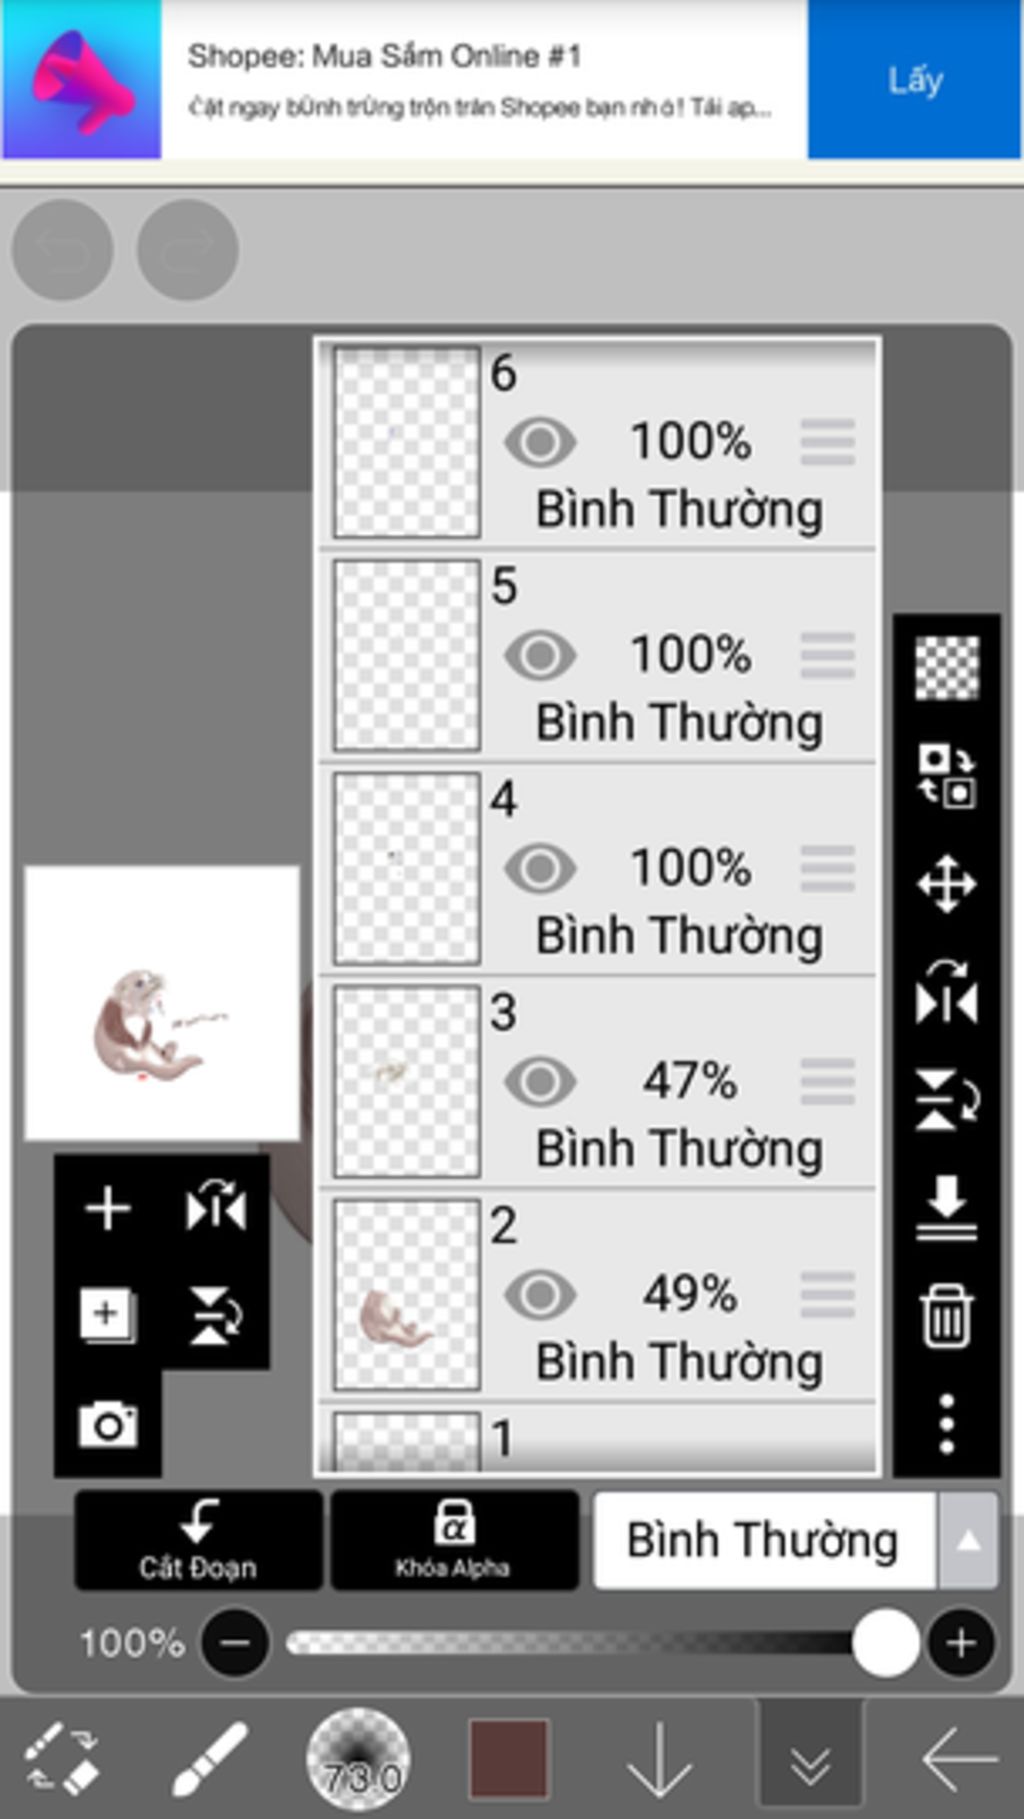Open camera icon to import photo layer
Screen dimensions: 1024x1819
(108, 1424)
